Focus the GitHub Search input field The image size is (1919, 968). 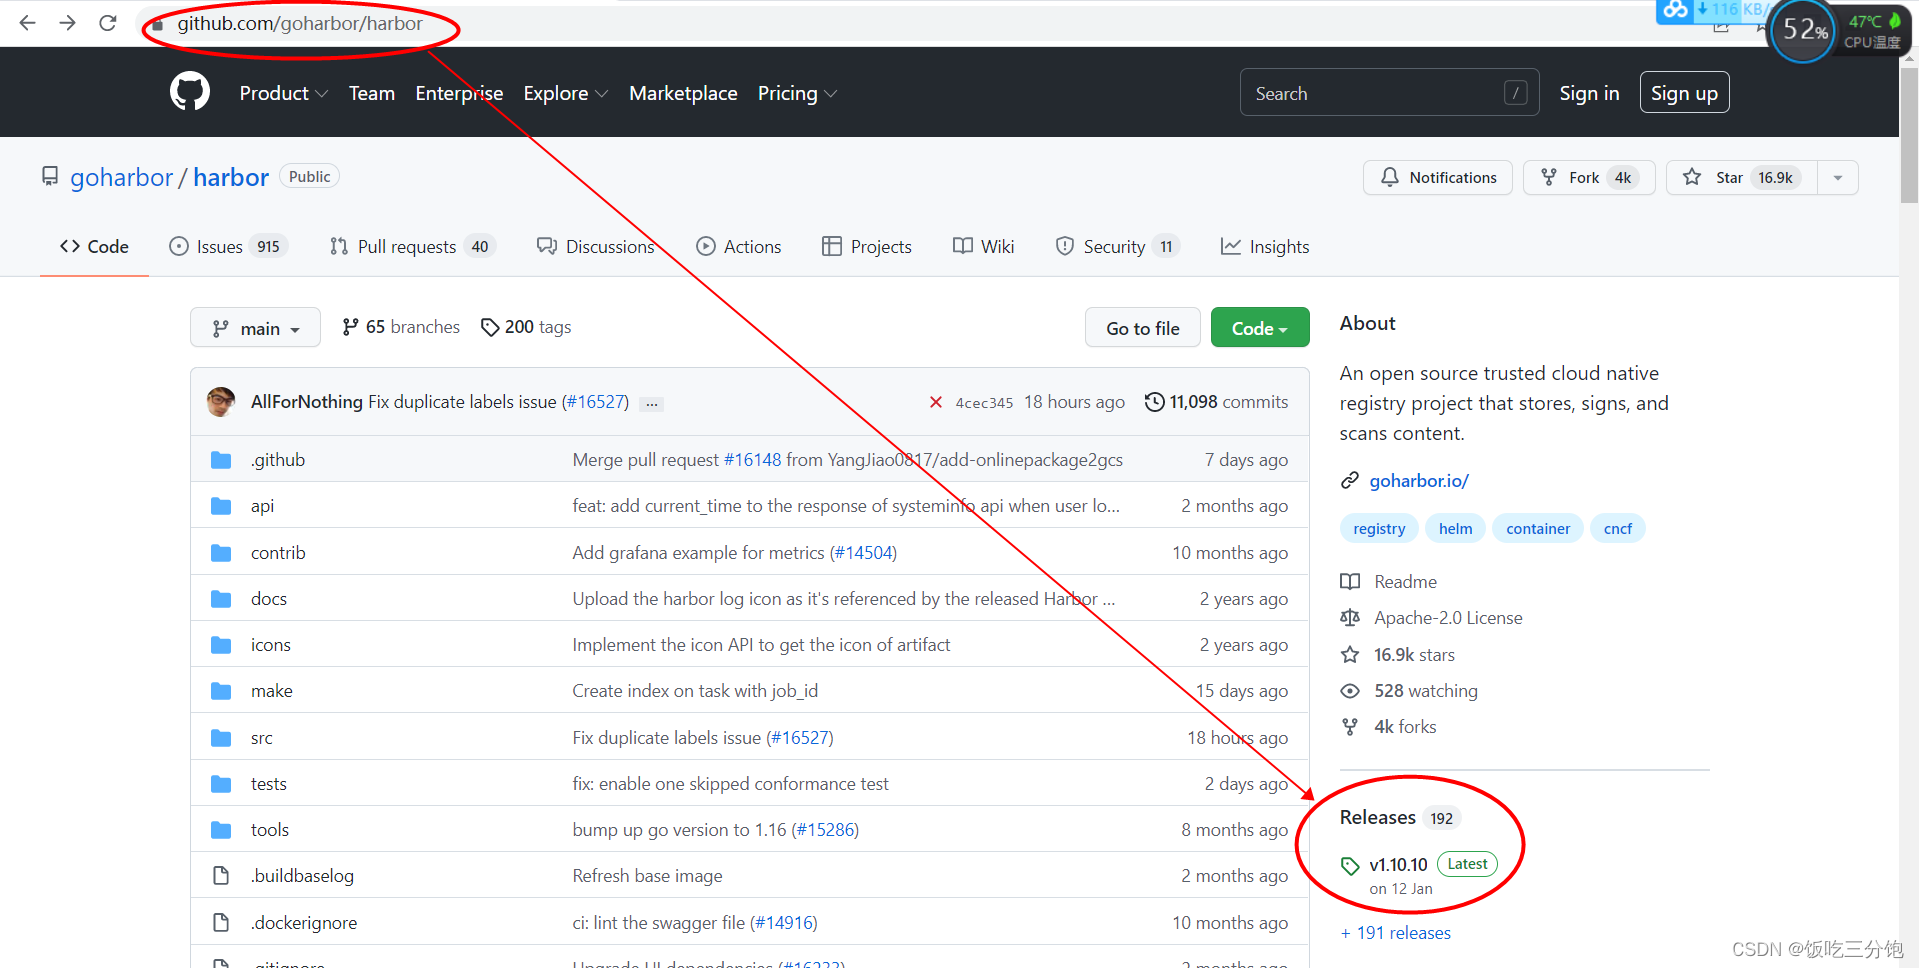coord(1390,93)
